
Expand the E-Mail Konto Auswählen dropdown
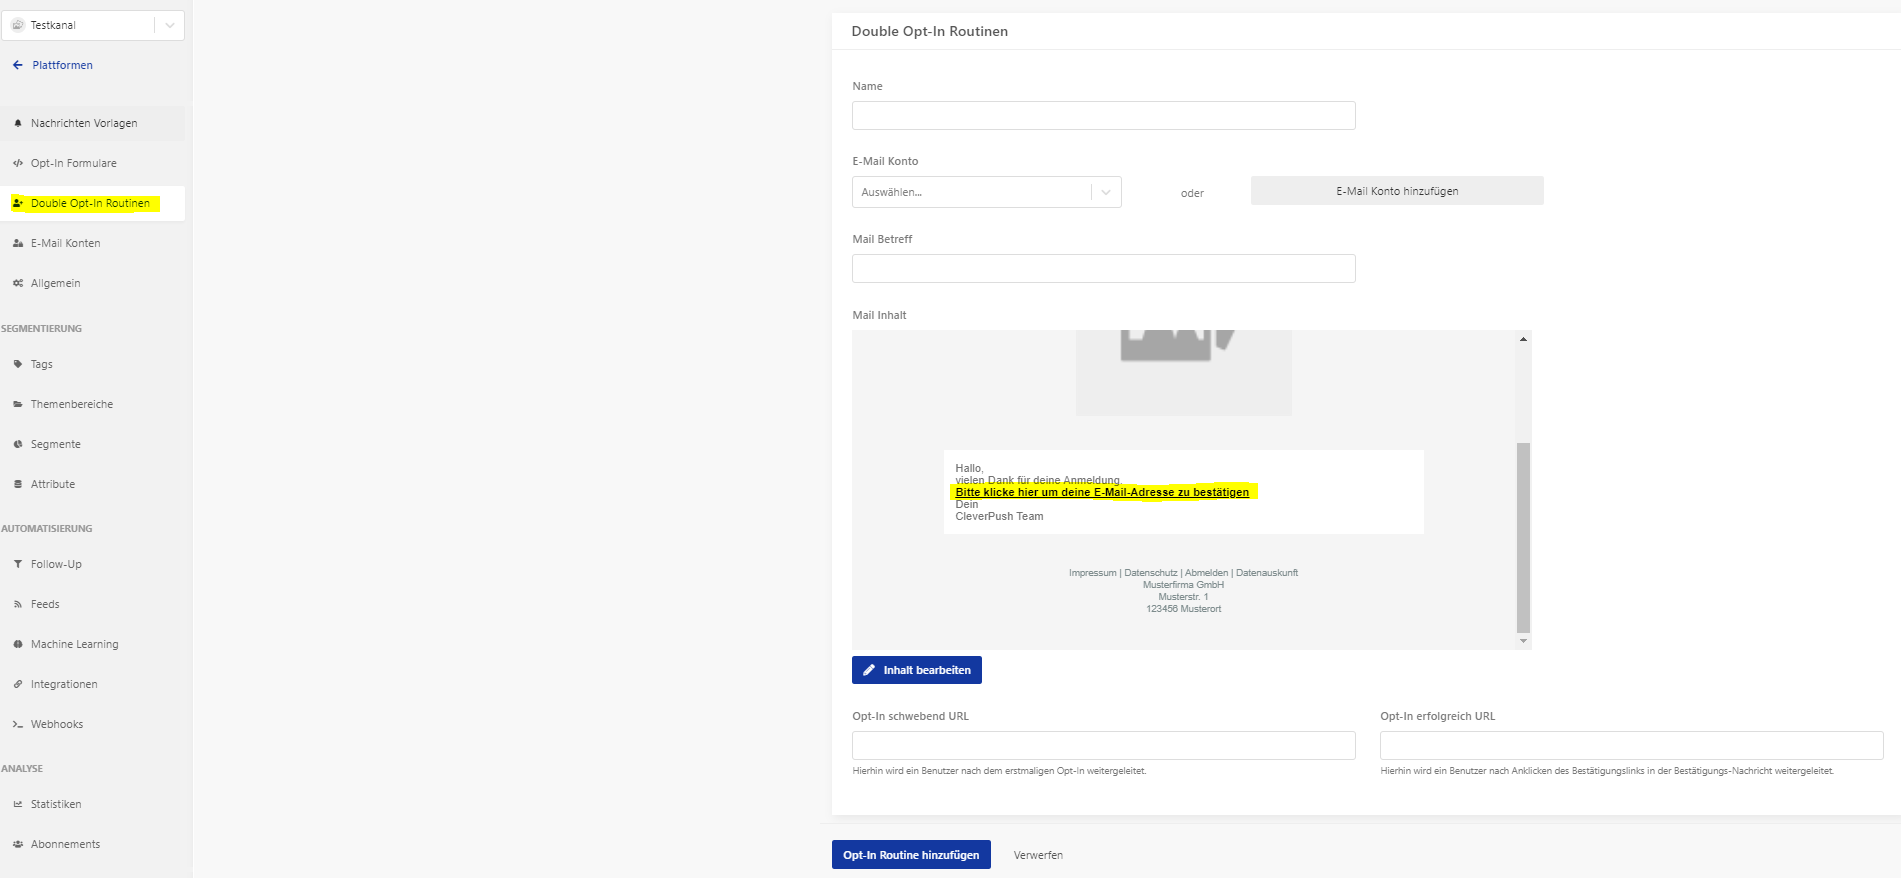986,192
